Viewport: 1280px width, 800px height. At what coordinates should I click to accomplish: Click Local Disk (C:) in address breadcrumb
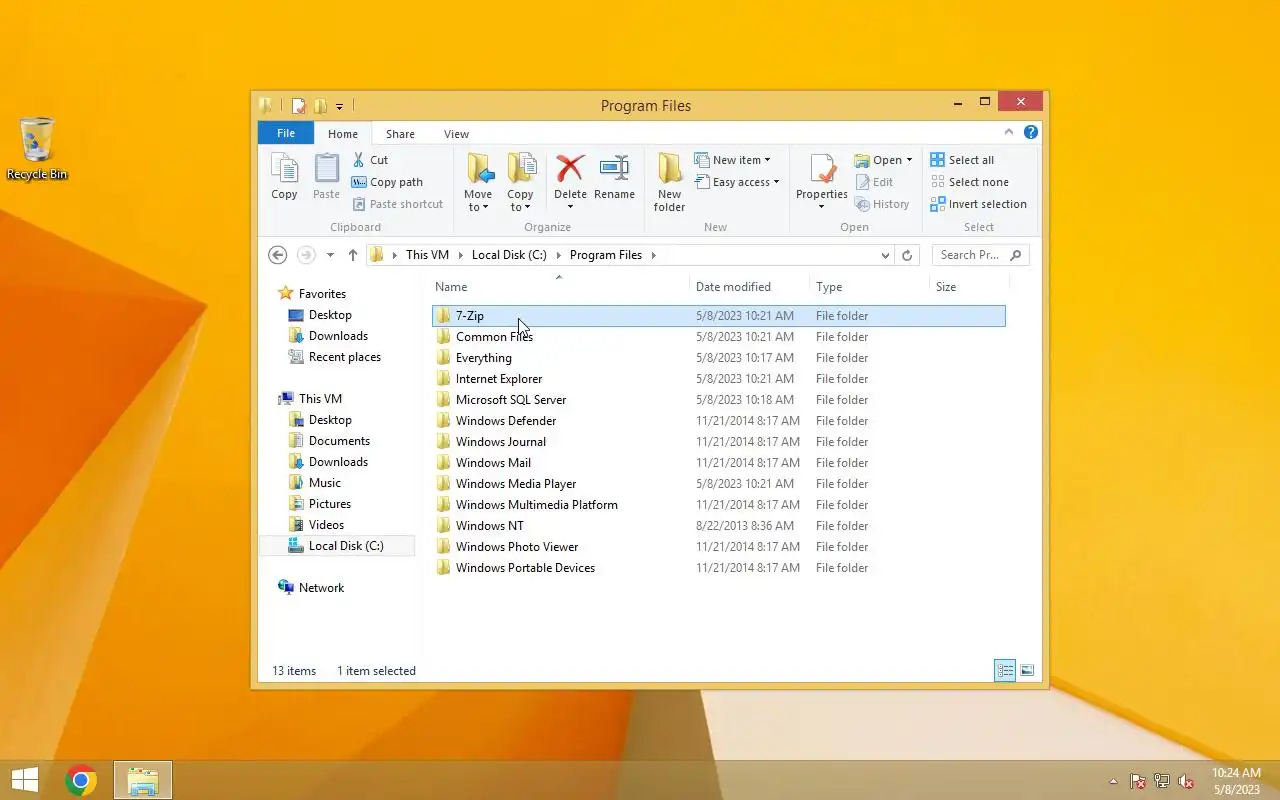click(x=509, y=255)
